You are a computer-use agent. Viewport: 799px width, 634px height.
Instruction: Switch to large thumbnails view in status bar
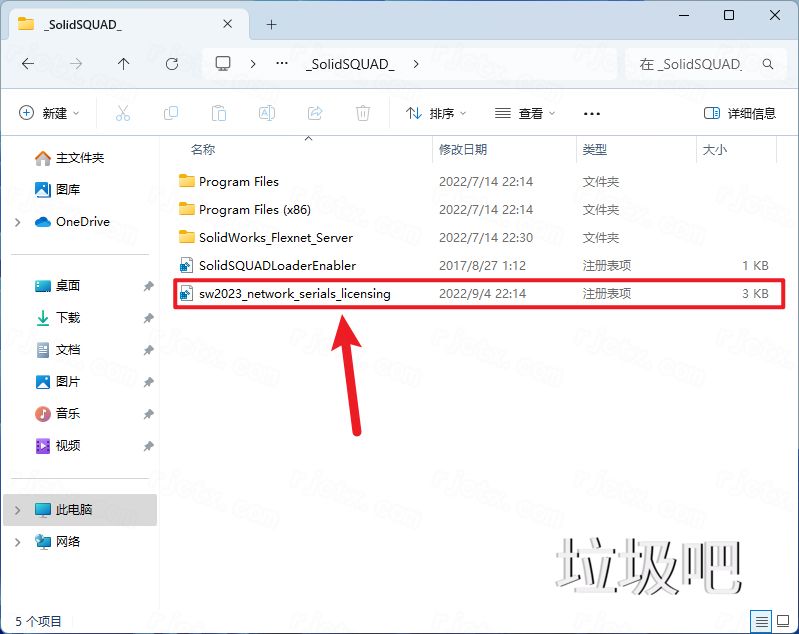pos(783,621)
